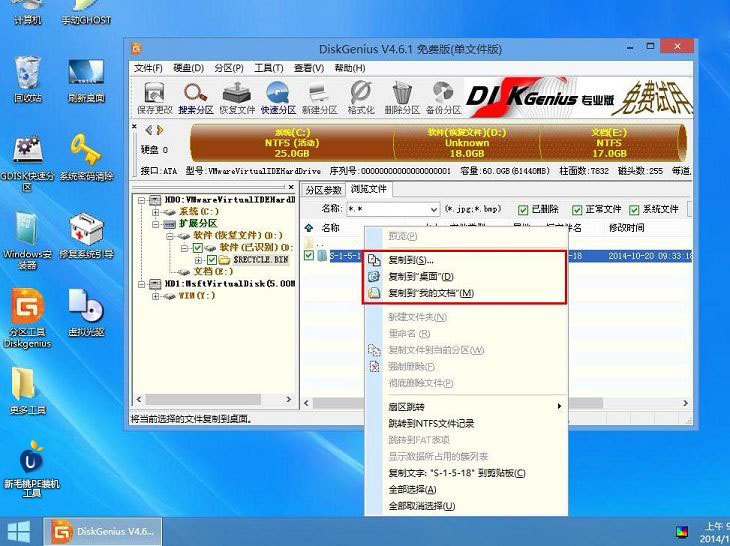
Task: Open the Windows安装器 desktop icon
Action: pos(27,241)
